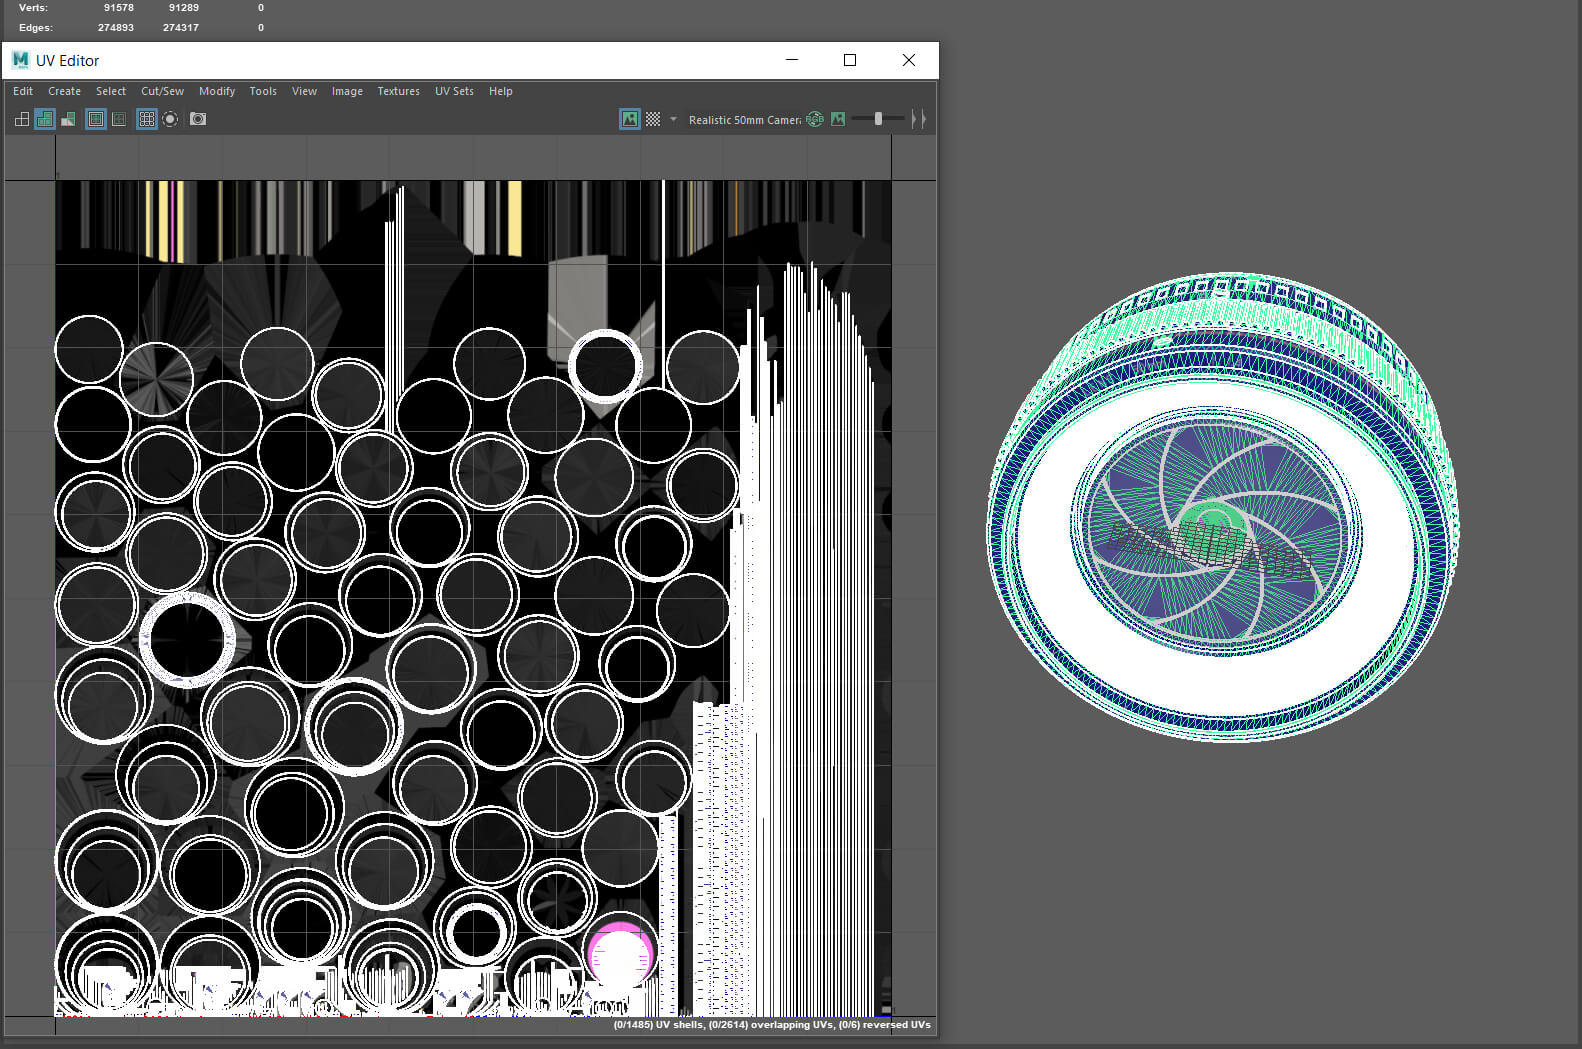Open the Cut/Sew menu
Image resolution: width=1582 pixels, height=1049 pixels.
click(162, 91)
